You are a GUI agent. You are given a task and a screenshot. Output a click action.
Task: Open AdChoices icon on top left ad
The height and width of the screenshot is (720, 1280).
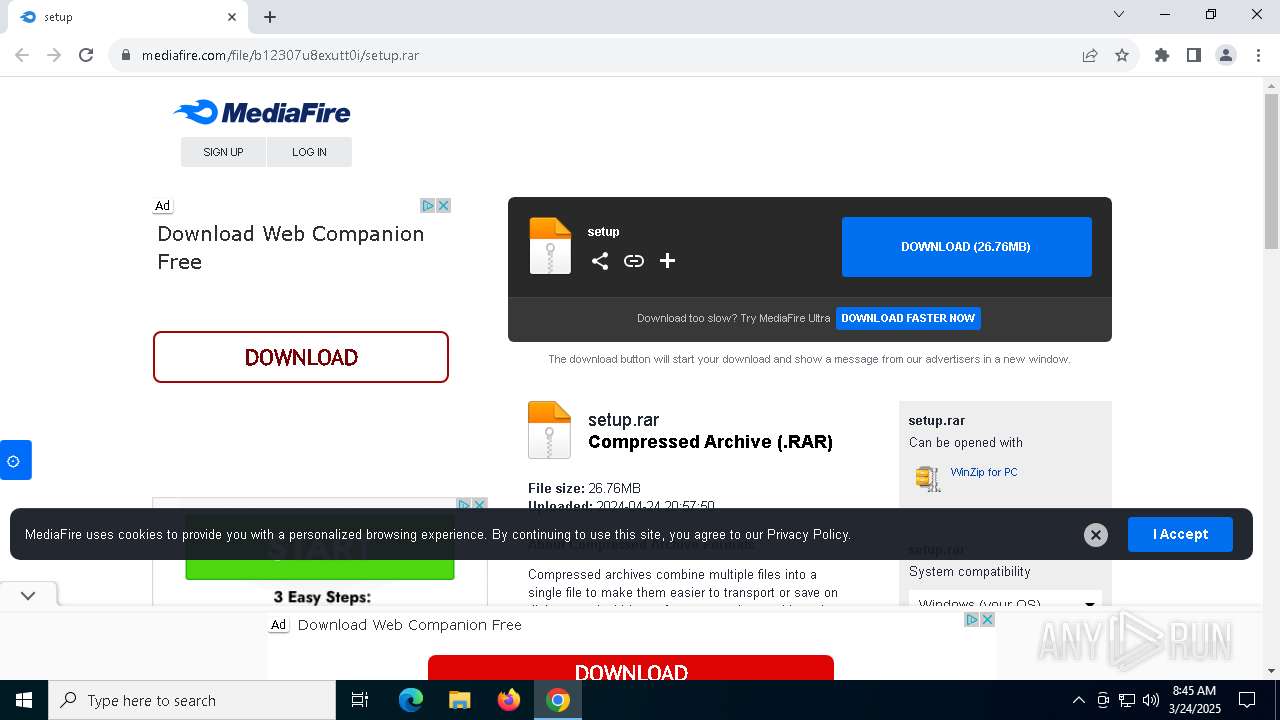(x=428, y=205)
